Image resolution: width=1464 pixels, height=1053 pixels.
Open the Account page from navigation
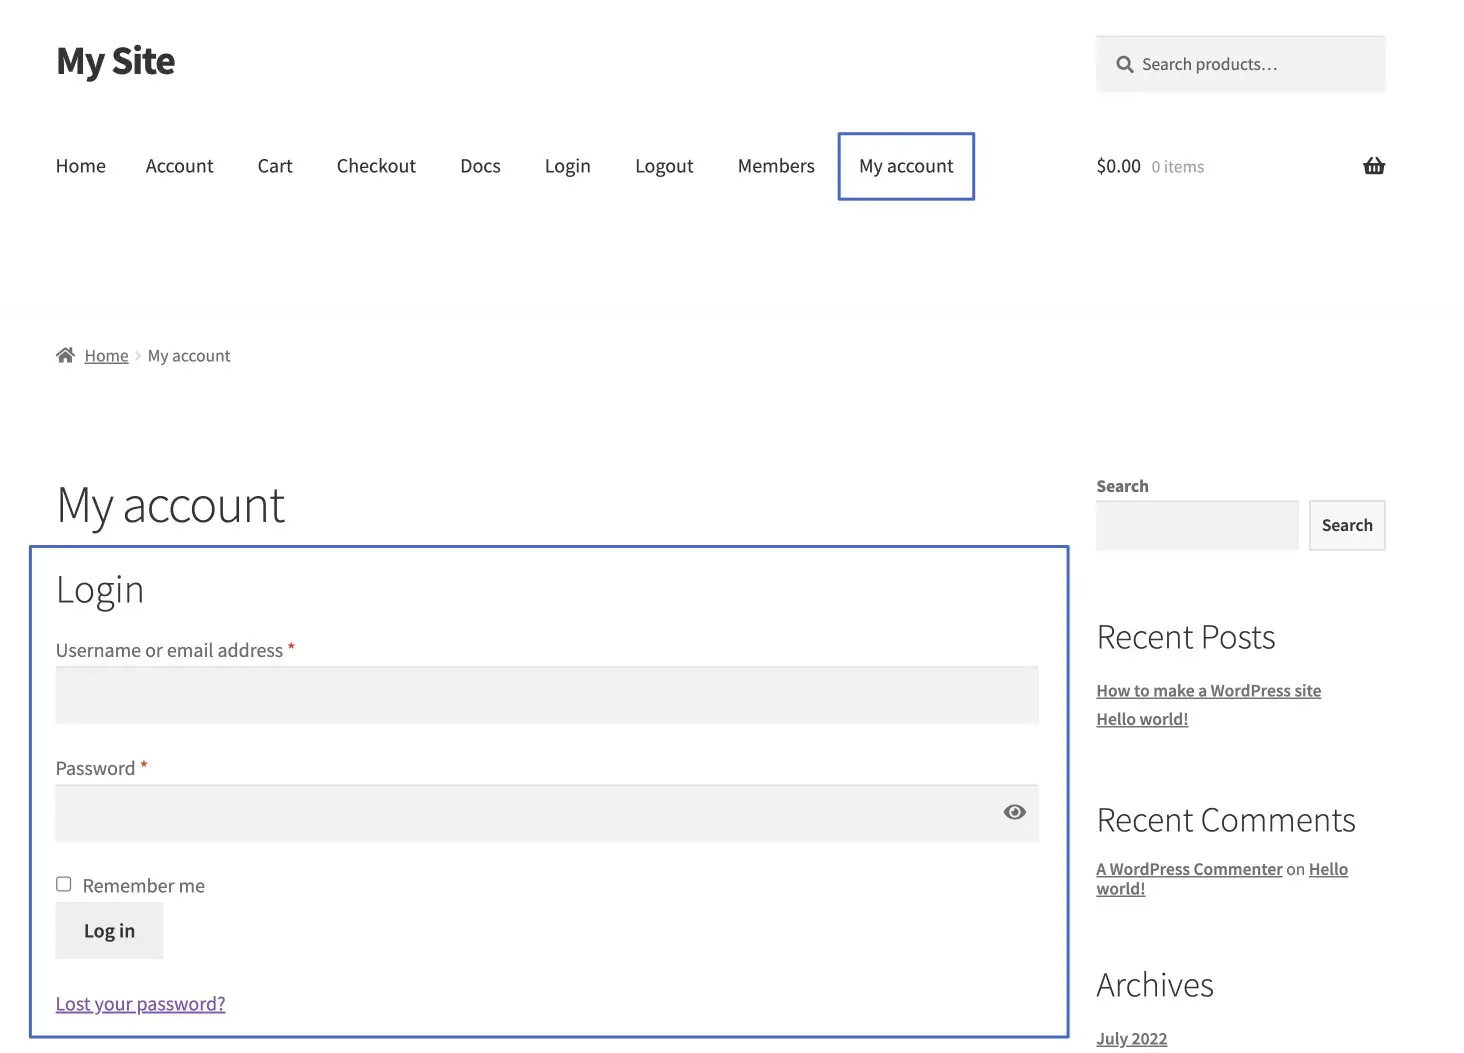(179, 166)
